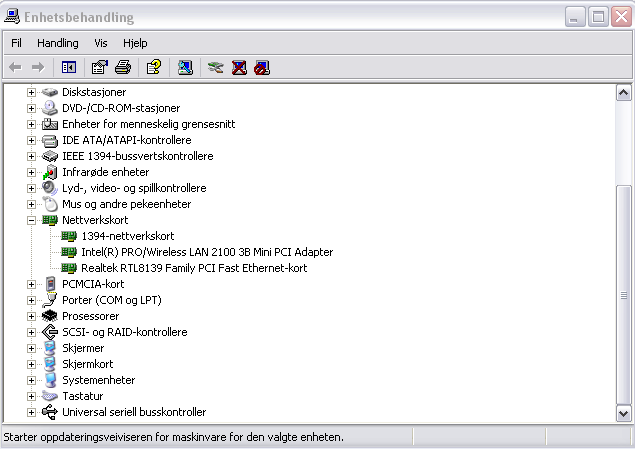Screen dimensions: 635x449
Task: Click the Lyd-, video- og spillkontrollere speaker icon
Action: click(50, 188)
